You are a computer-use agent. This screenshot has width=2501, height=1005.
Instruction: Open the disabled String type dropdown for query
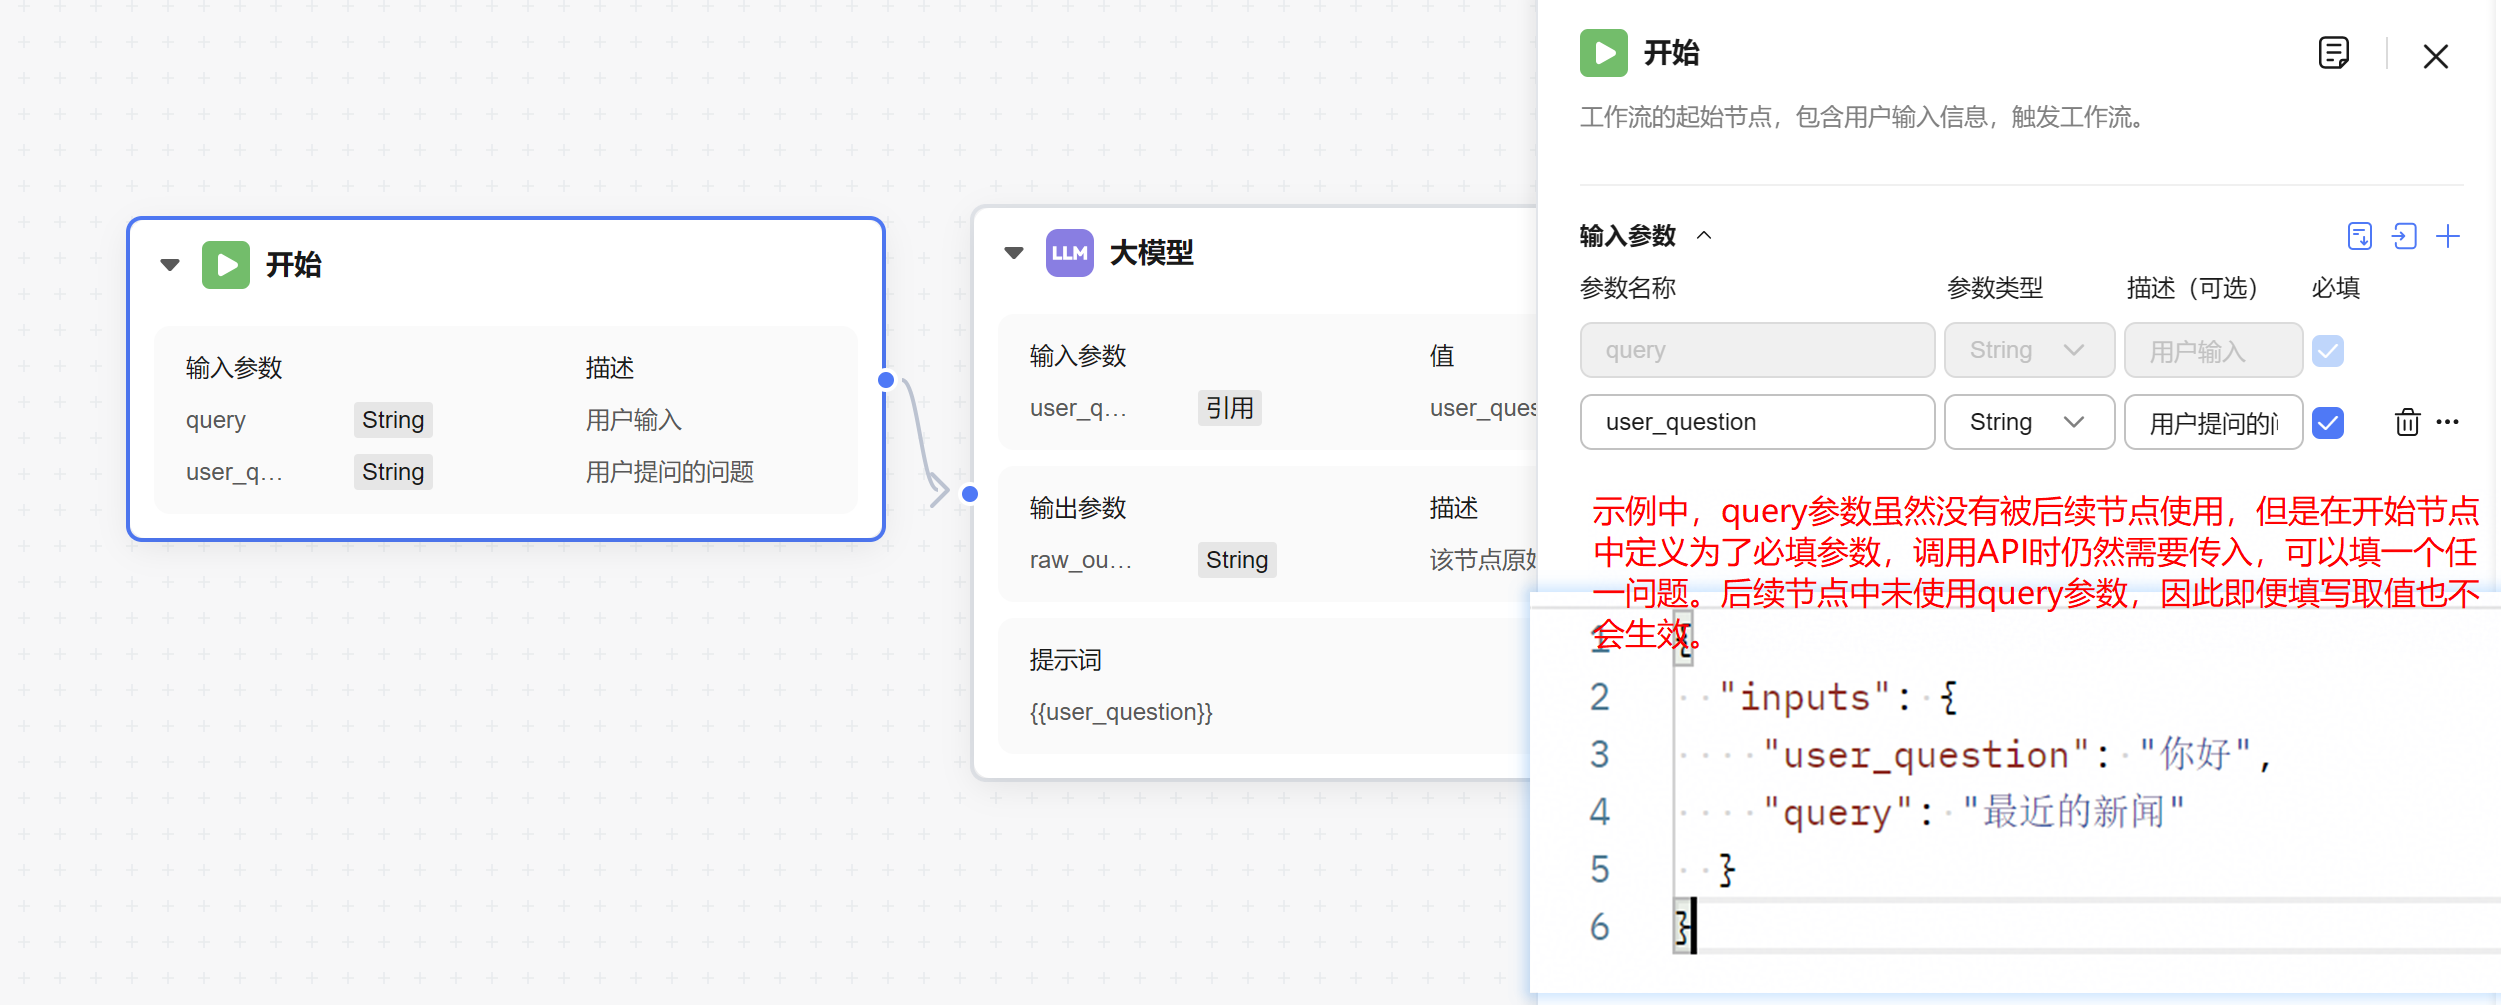(x=2029, y=350)
